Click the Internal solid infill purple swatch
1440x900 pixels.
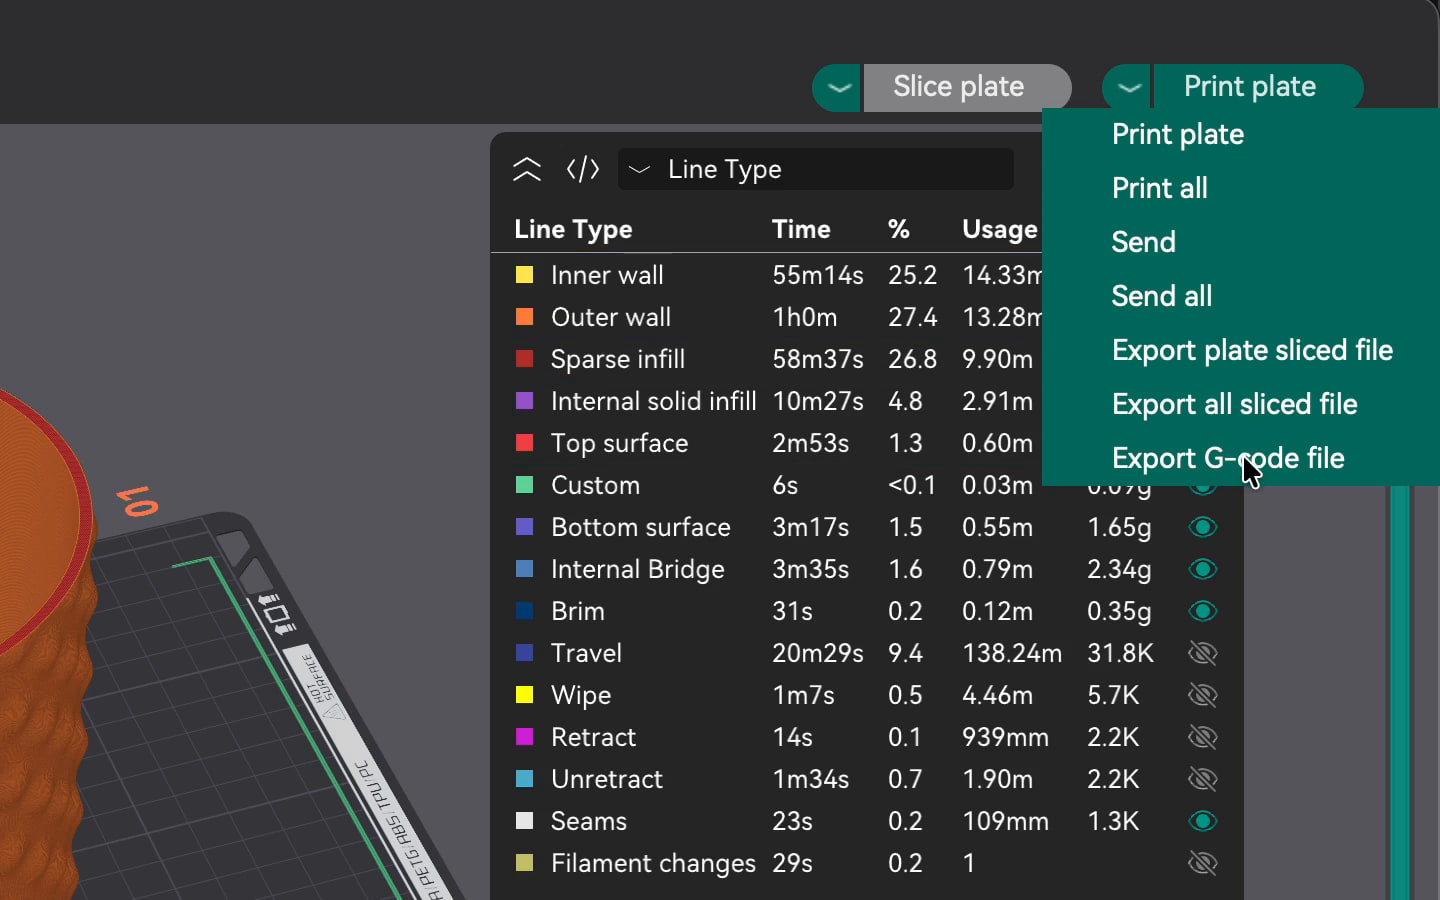[524, 400]
